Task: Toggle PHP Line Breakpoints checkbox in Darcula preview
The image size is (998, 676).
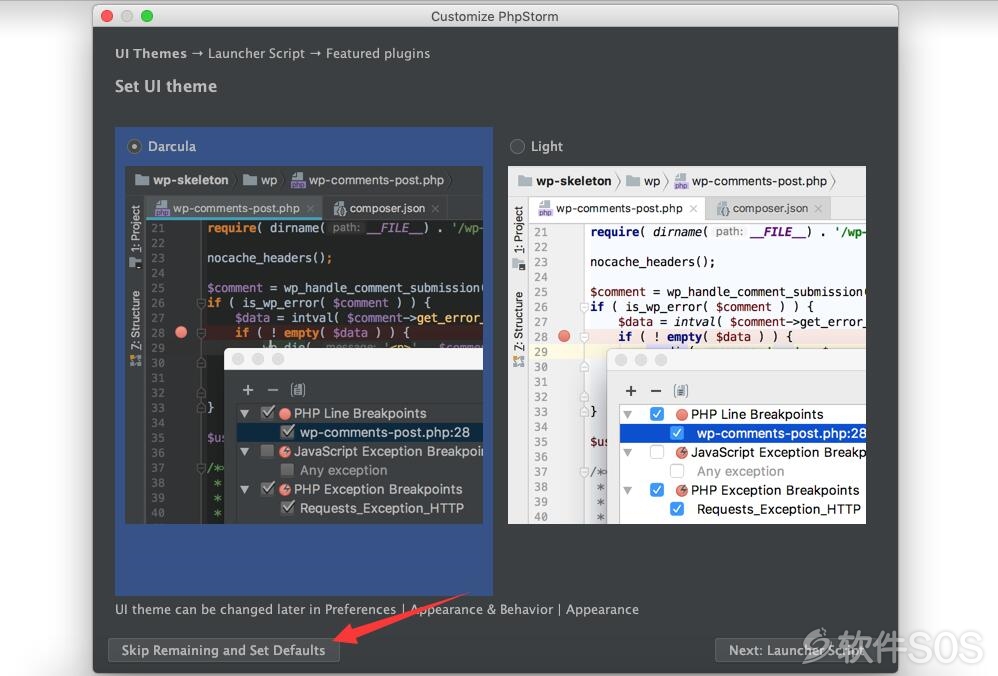Action: [x=268, y=412]
